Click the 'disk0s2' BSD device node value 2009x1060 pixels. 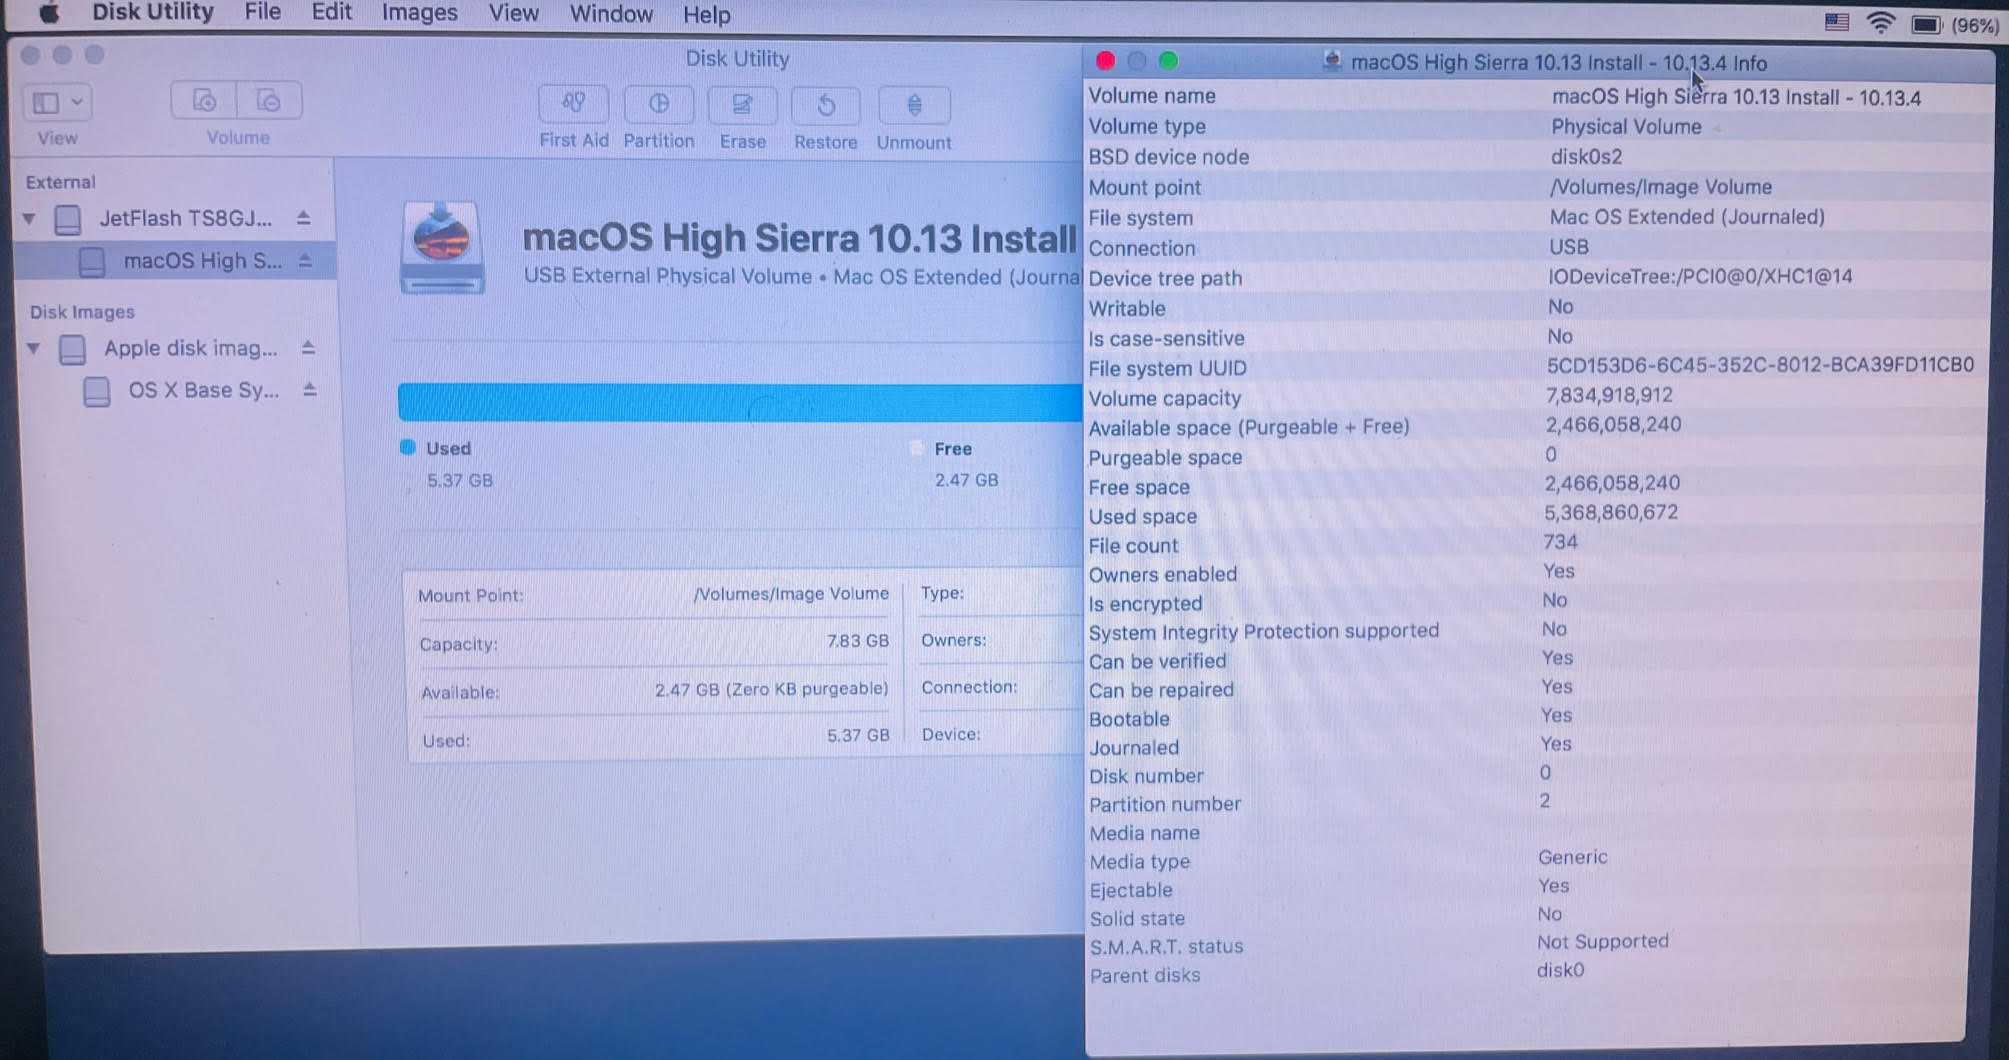coord(1586,157)
